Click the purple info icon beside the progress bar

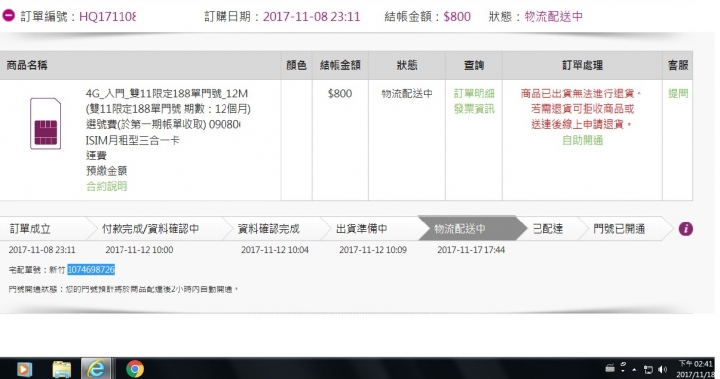pos(686,229)
